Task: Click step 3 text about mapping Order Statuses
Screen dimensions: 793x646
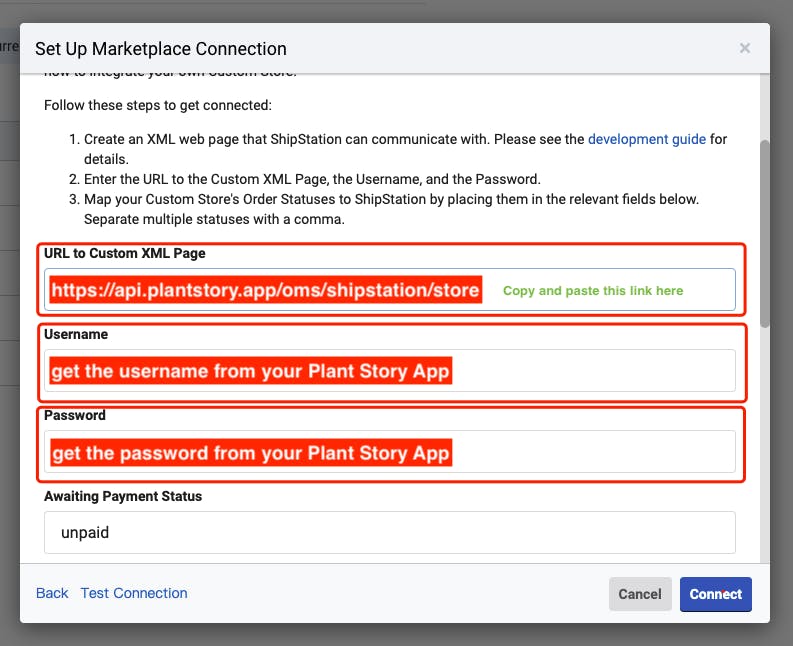Action: (391, 209)
